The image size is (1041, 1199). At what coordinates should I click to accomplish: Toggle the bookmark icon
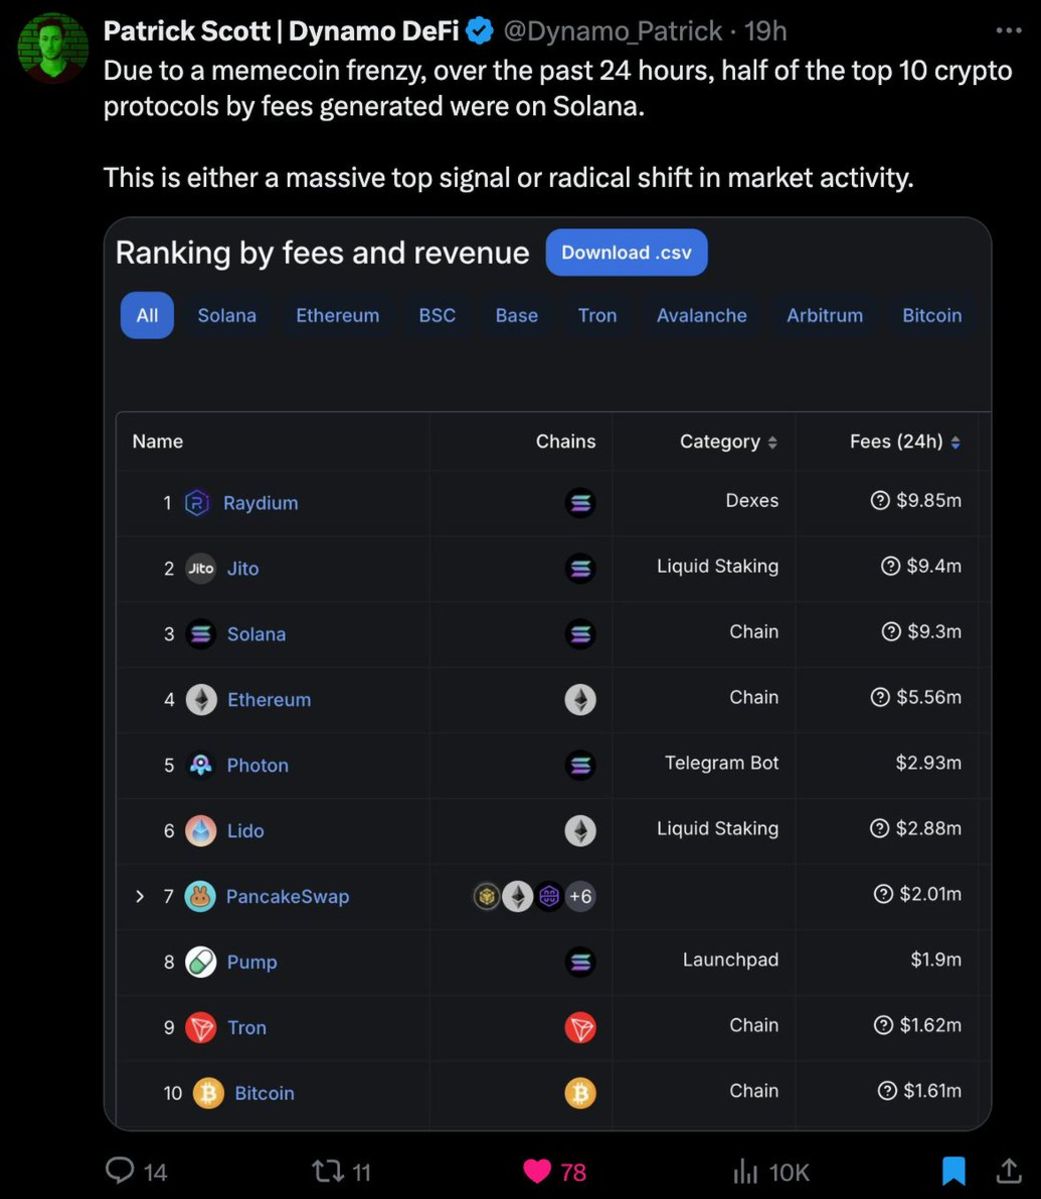coord(954,1170)
